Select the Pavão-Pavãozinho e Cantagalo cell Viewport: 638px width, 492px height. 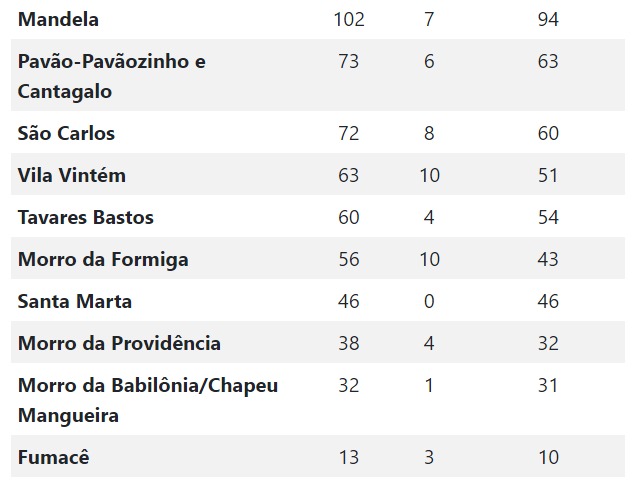(112, 76)
